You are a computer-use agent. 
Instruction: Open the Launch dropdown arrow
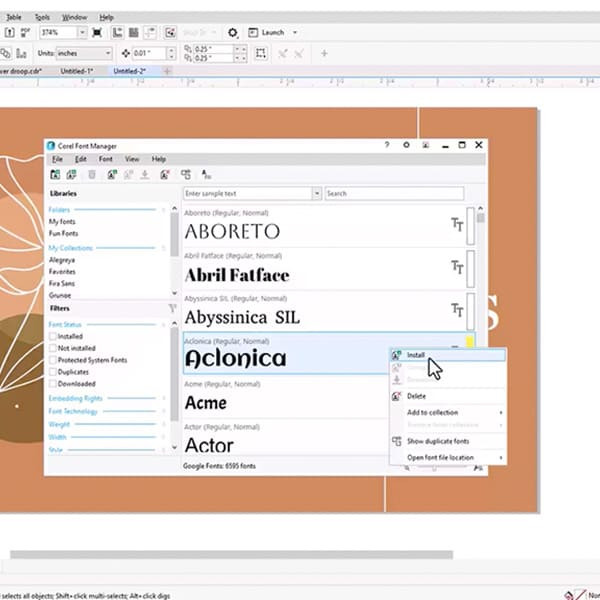[x=295, y=33]
